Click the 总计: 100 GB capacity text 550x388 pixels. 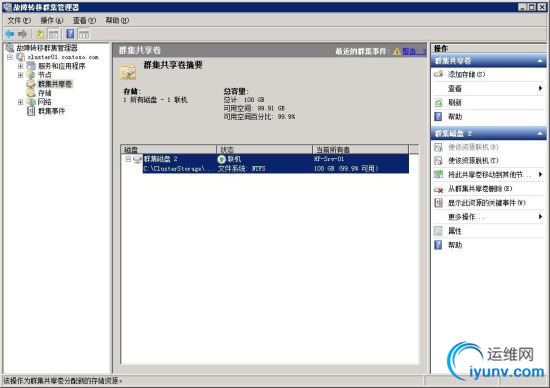(x=244, y=100)
